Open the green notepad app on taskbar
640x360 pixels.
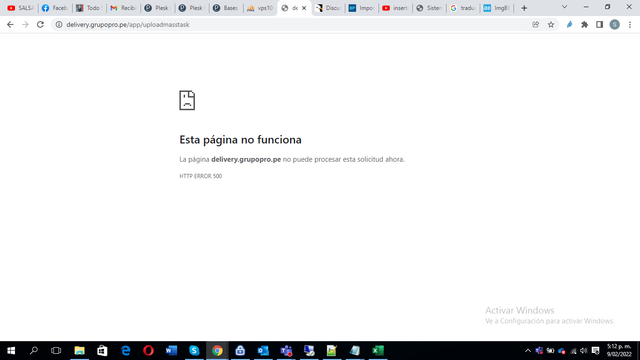[331, 350]
